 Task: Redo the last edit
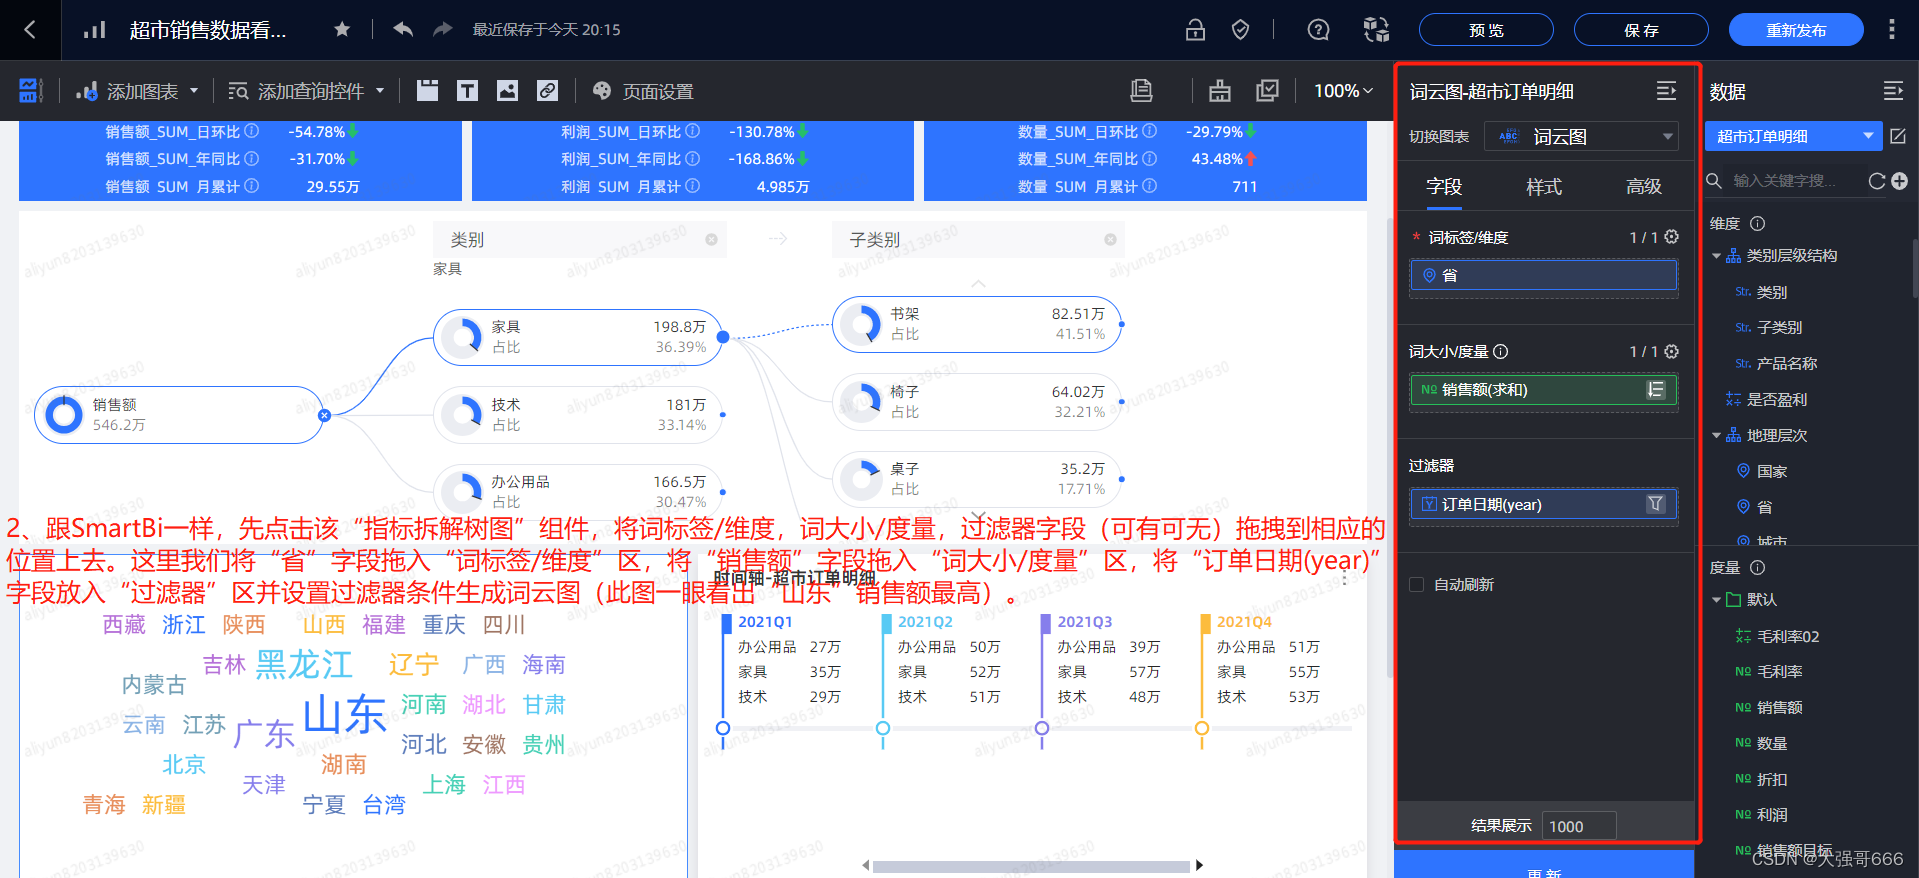[442, 30]
